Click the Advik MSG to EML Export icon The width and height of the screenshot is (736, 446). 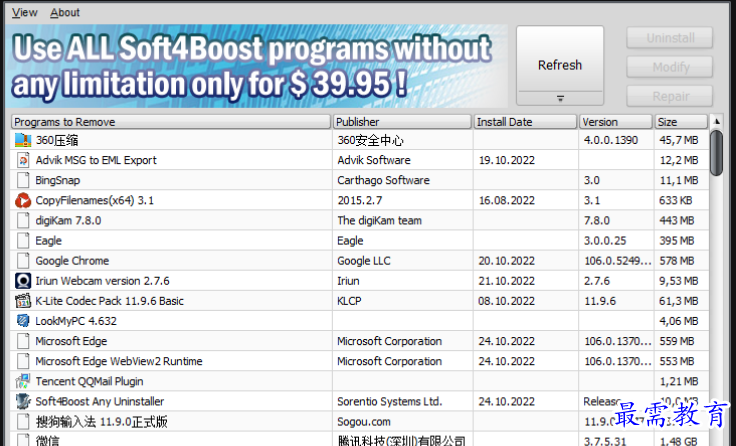(23, 160)
